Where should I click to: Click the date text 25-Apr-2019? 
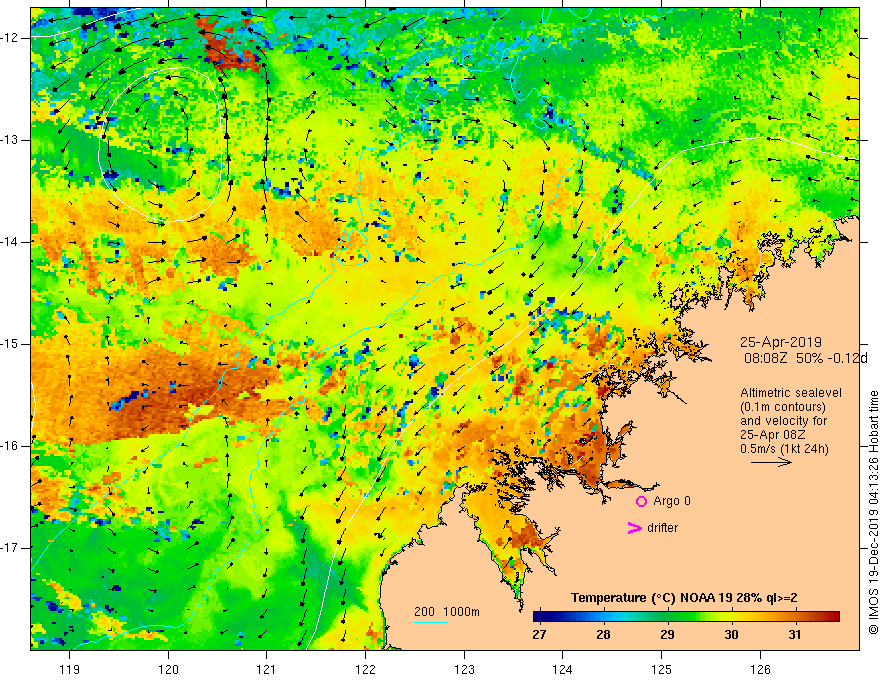coord(781,342)
